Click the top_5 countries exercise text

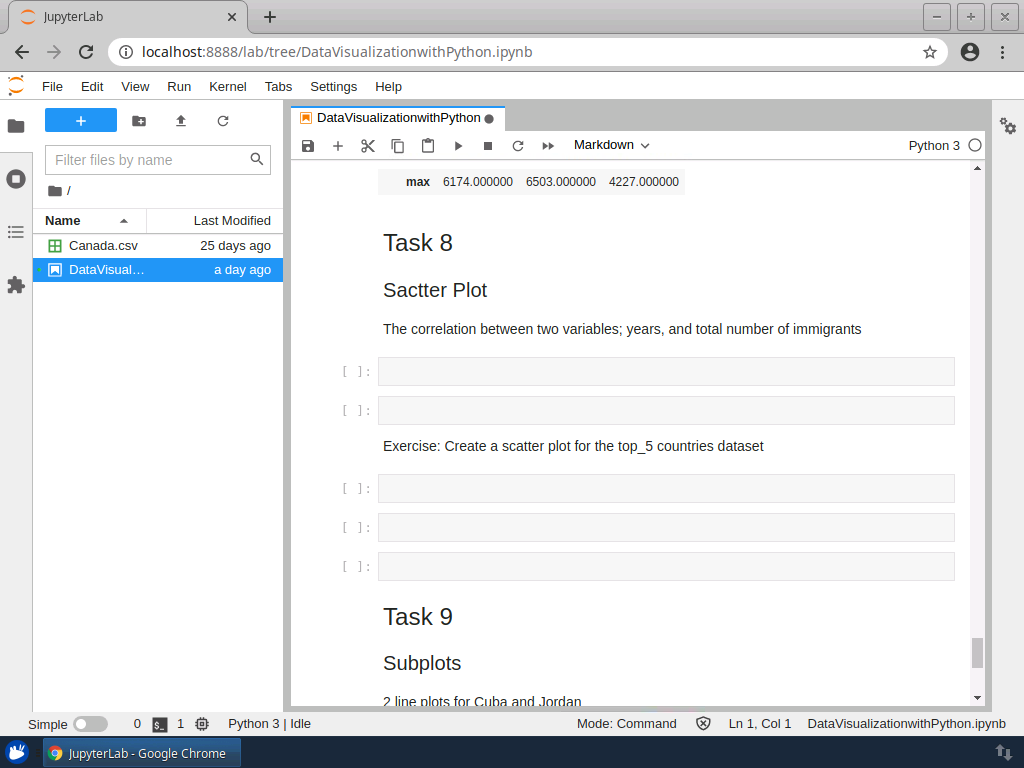coord(573,446)
